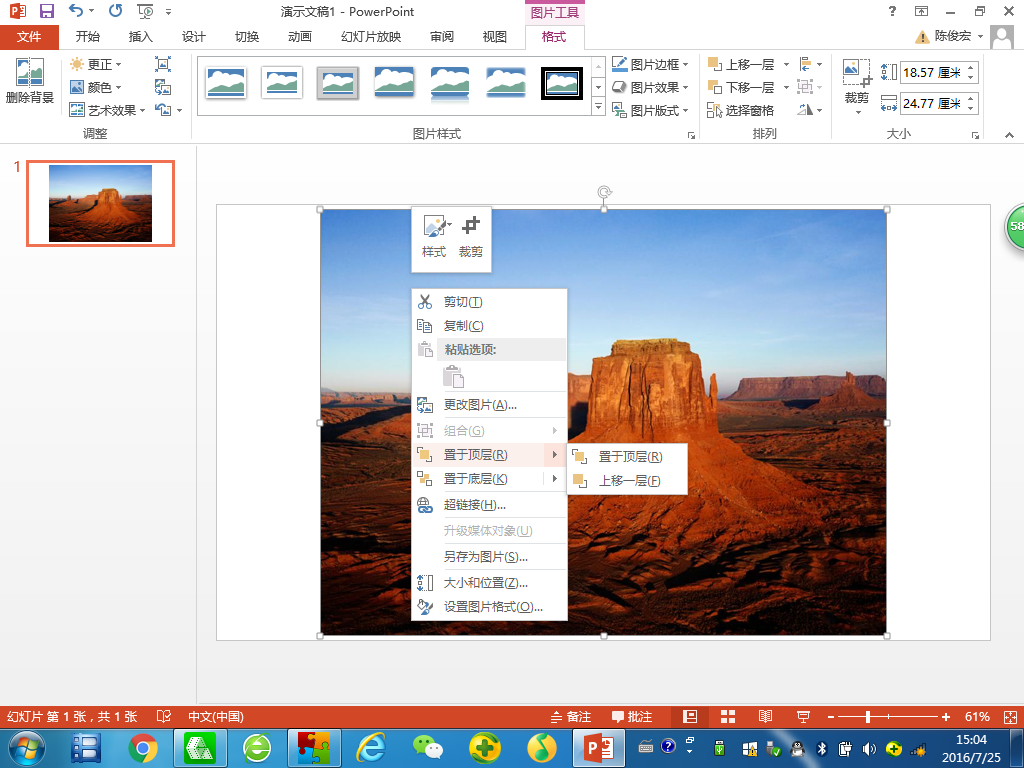Choose 更改图片(A)... from the context menu

(x=489, y=405)
